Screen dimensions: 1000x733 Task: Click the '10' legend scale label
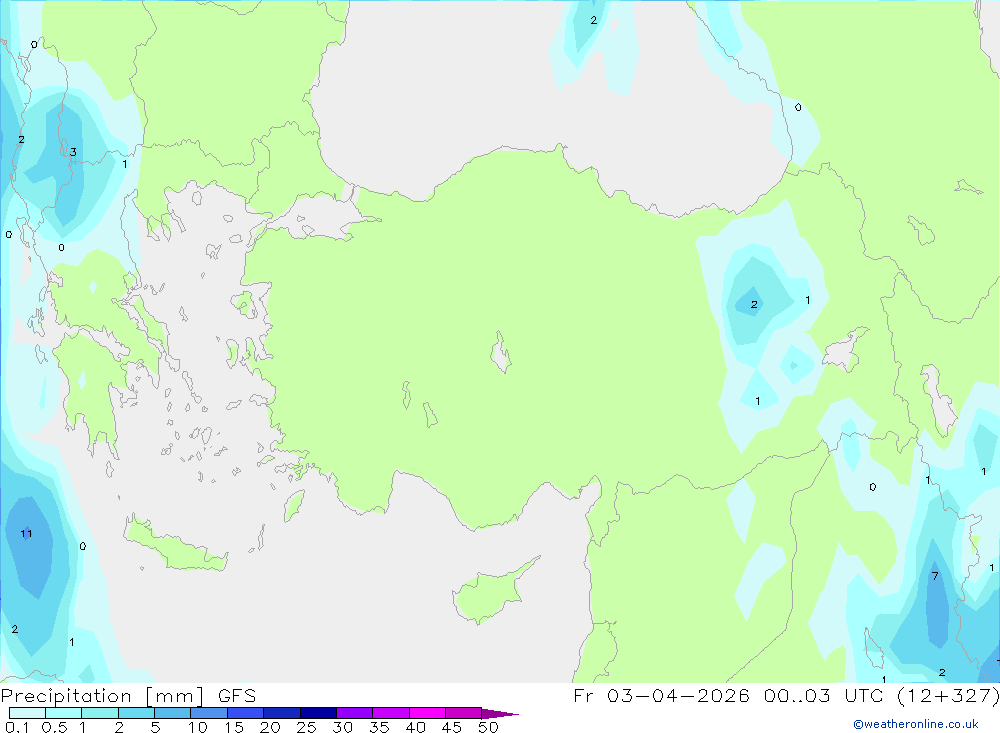(x=198, y=727)
